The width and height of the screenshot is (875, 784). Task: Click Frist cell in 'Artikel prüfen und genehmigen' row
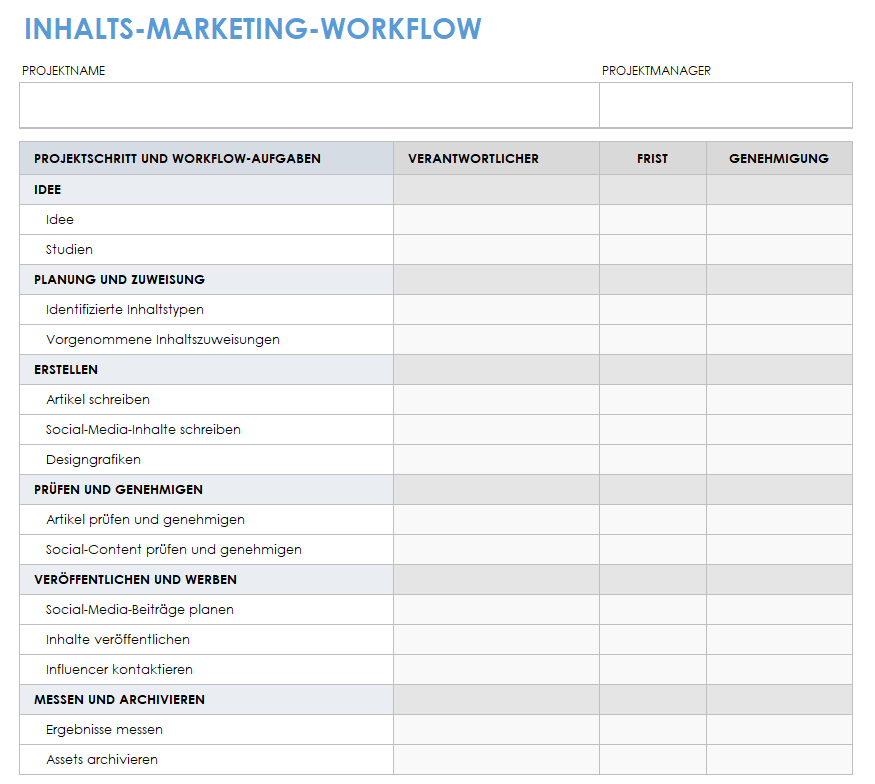pyautogui.click(x=653, y=520)
